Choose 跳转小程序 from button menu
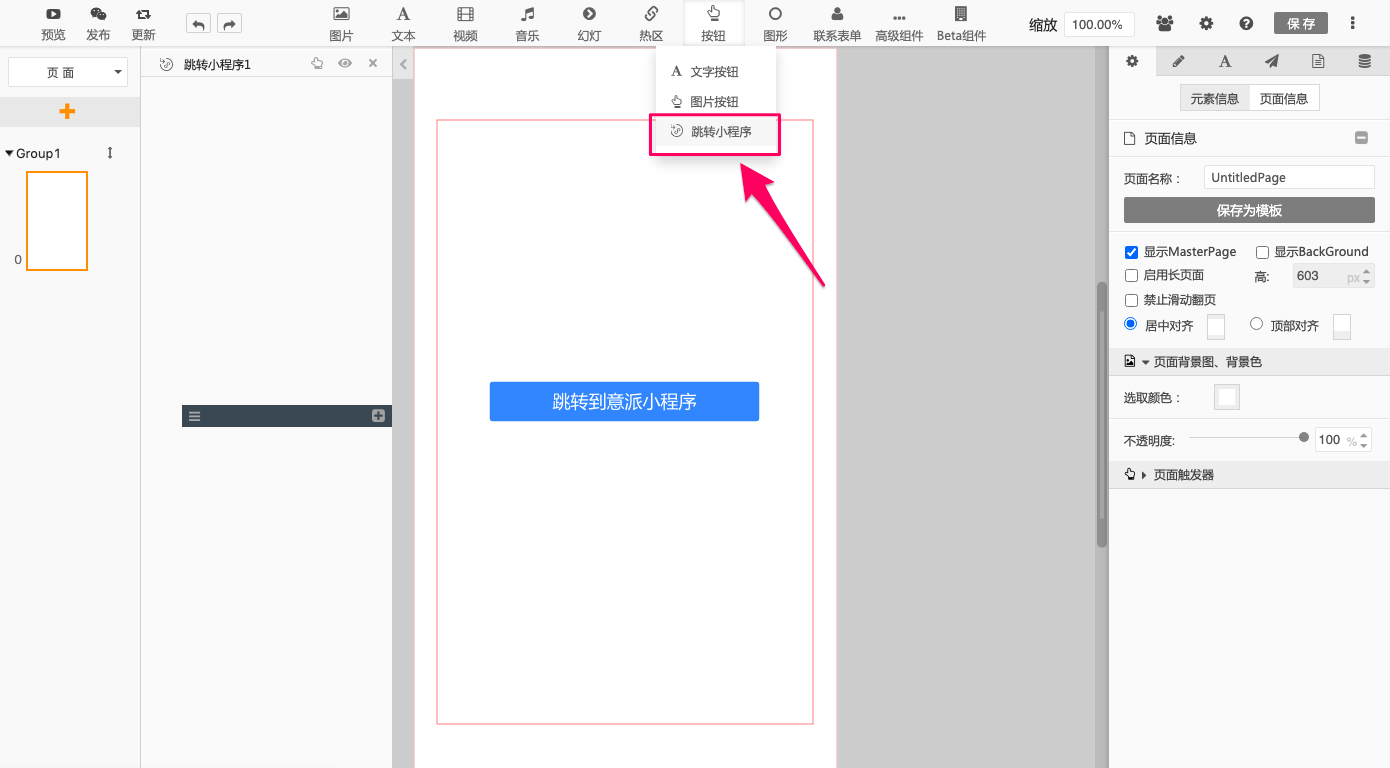Image resolution: width=1390 pixels, height=768 pixels. (x=720, y=132)
